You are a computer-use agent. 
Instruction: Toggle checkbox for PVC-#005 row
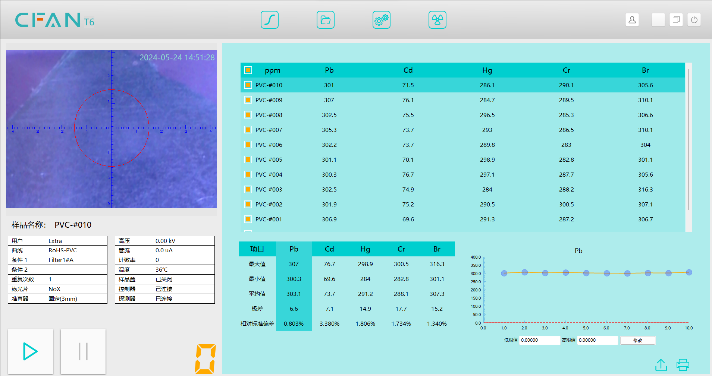tap(248, 159)
